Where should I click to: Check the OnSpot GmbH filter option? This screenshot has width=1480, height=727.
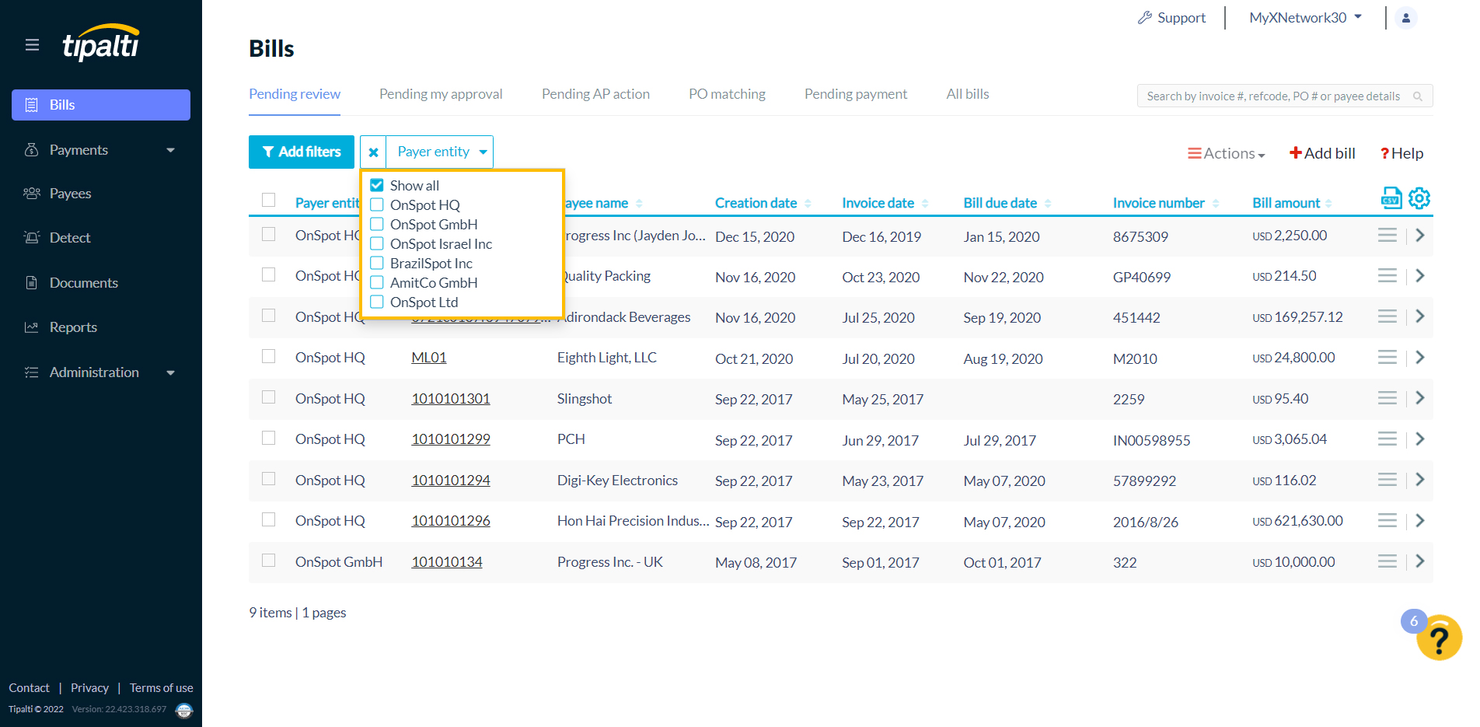[x=377, y=224]
